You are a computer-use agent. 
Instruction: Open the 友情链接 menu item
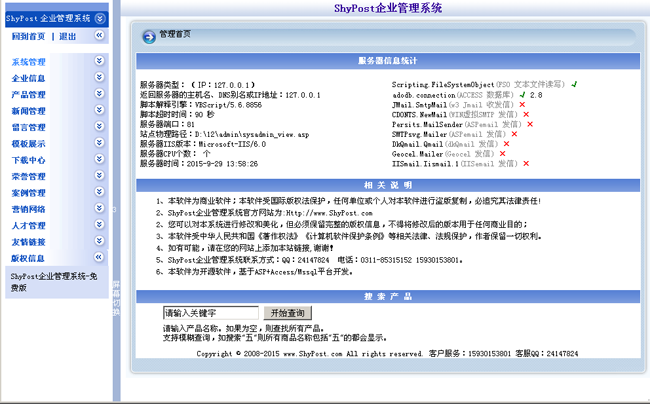(x=29, y=242)
